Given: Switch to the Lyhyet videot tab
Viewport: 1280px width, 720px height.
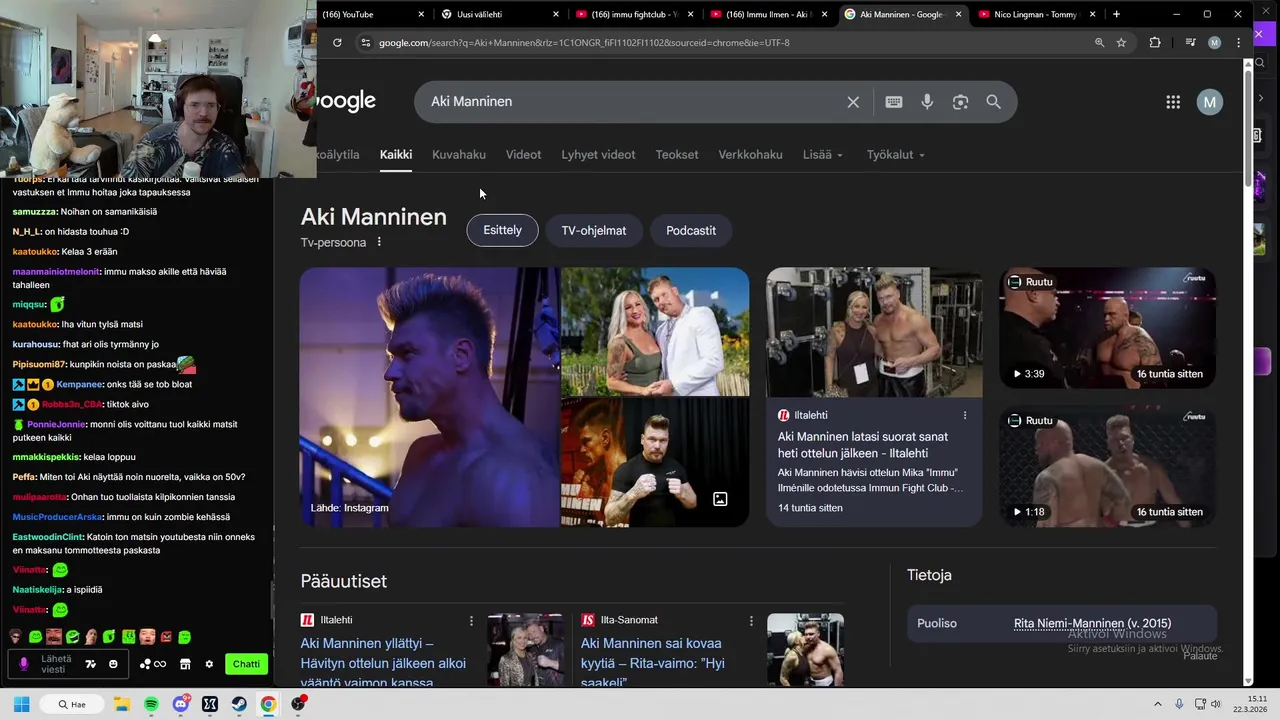Looking at the screenshot, I should pyautogui.click(x=598, y=155).
